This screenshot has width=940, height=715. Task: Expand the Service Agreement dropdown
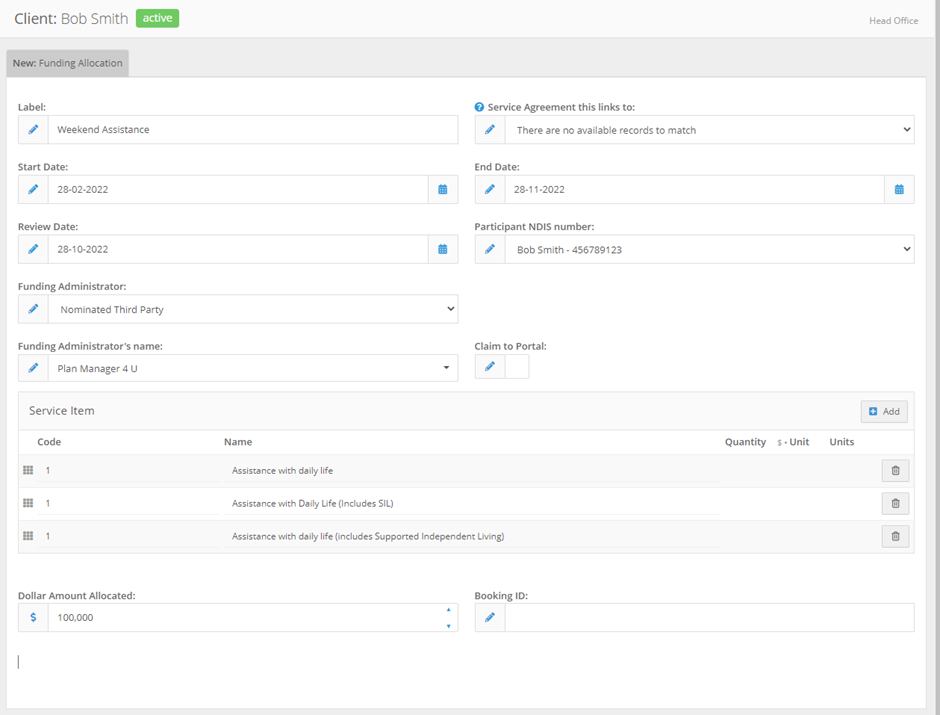click(709, 130)
